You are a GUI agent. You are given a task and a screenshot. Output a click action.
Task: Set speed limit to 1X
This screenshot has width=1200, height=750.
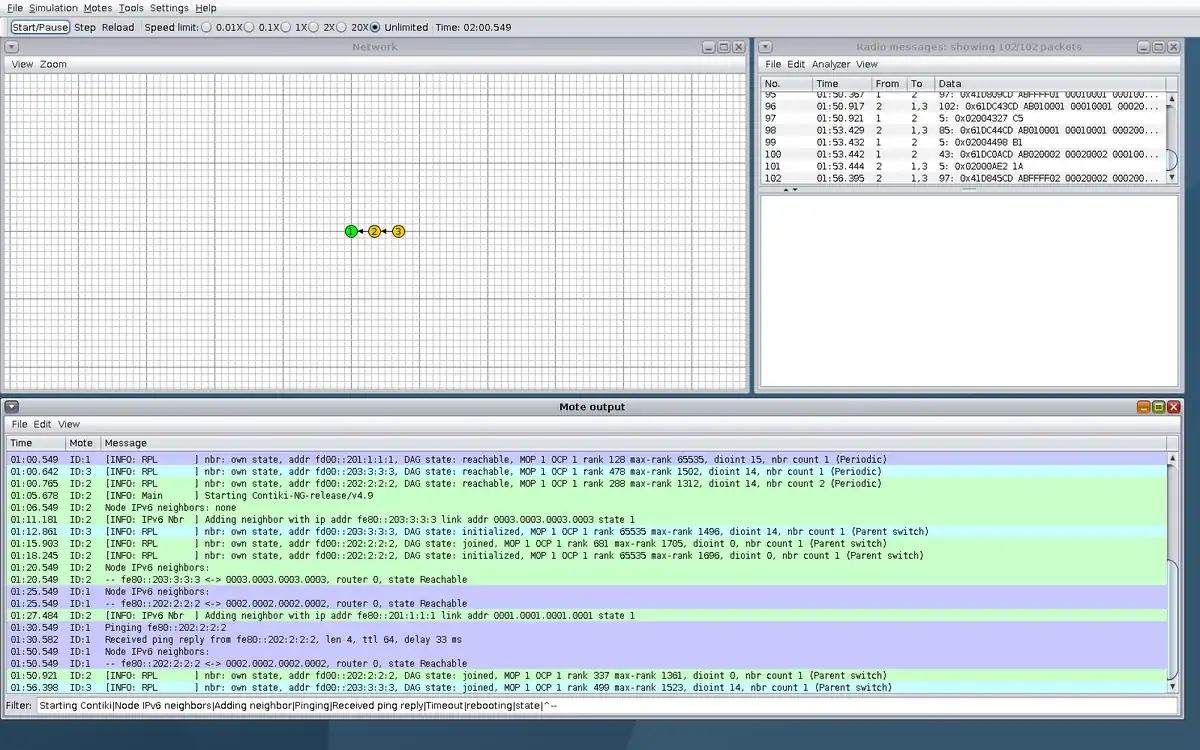click(286, 27)
